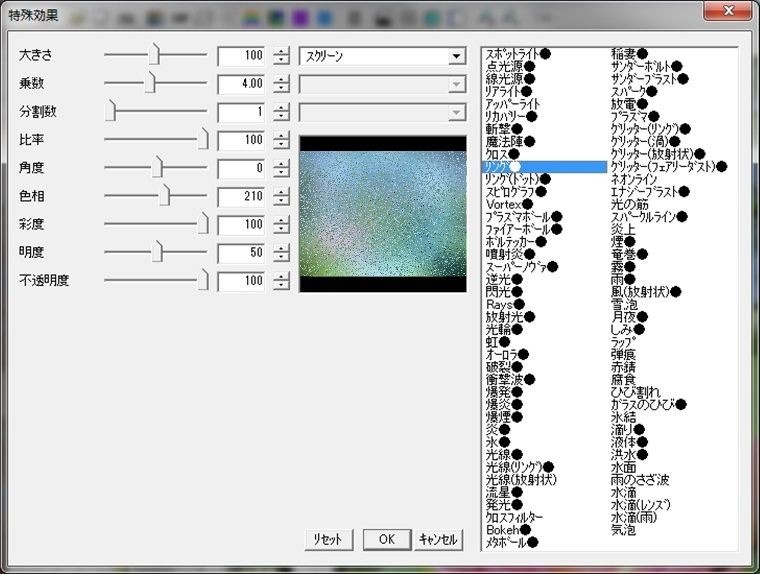Screen dimensions: 760x574
Task: Select プラズマボール effect
Action: [523, 217]
